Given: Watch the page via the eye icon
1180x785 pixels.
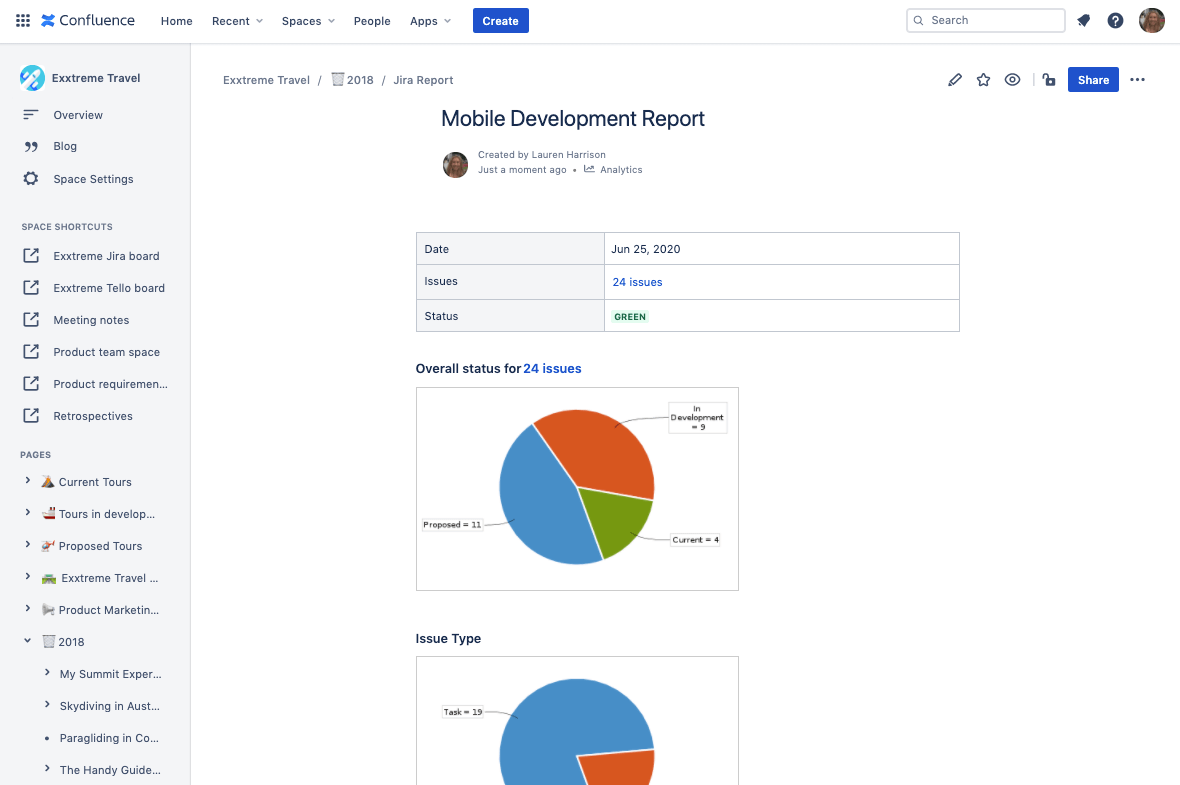Looking at the screenshot, I should (x=1012, y=80).
